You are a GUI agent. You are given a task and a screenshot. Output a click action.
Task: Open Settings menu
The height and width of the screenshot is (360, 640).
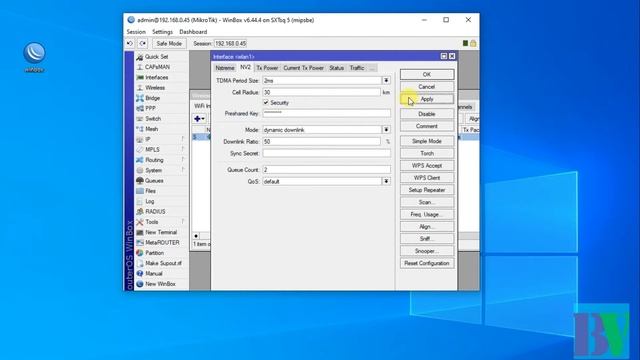coord(162,32)
